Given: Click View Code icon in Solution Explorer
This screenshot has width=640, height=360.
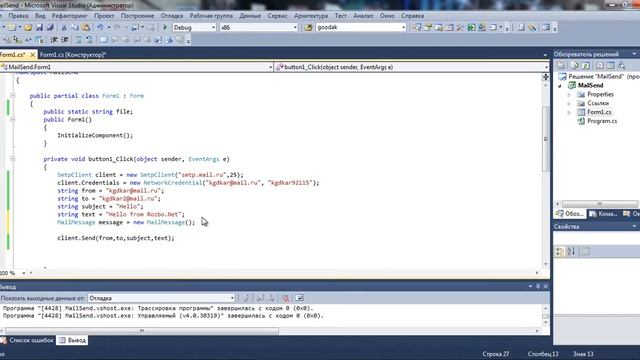Looking at the screenshot, I should point(600,65).
